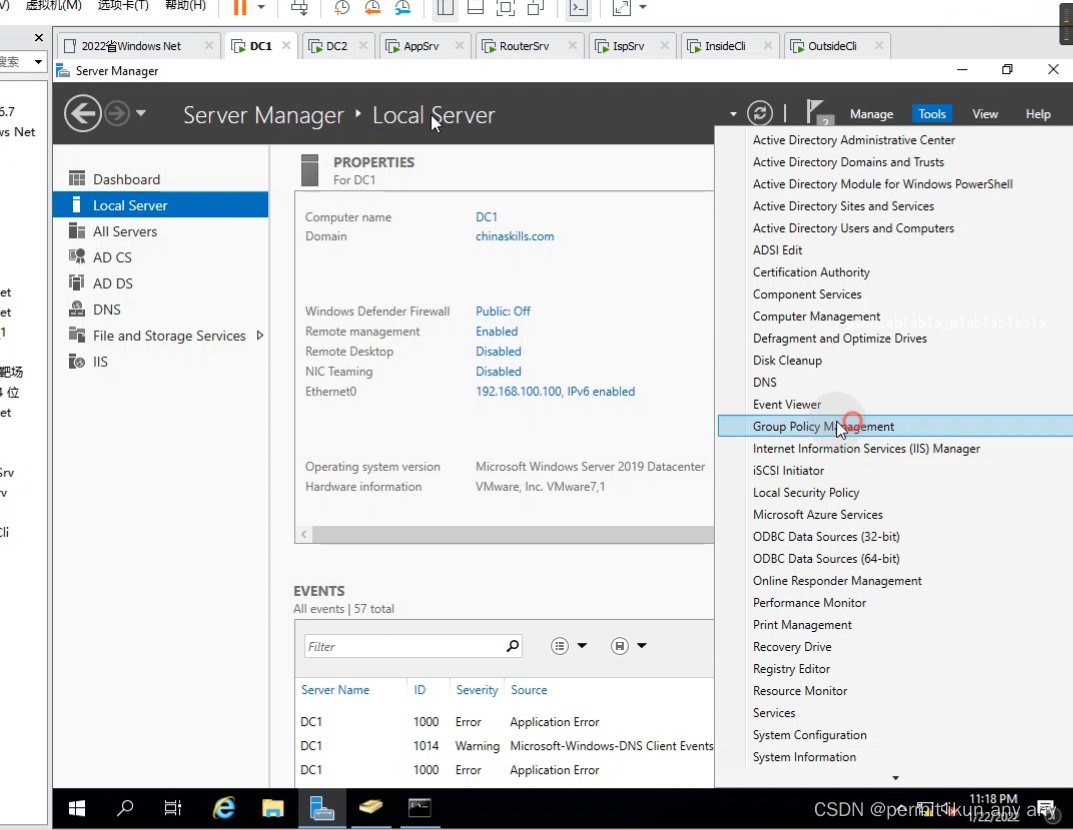Click the chinaskills.com domain link
Viewport: 1073px width, 830px height.
click(515, 236)
